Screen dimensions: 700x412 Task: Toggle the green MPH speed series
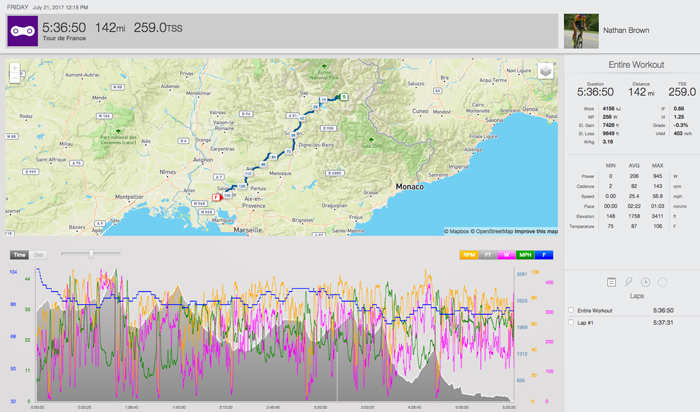[x=525, y=255]
